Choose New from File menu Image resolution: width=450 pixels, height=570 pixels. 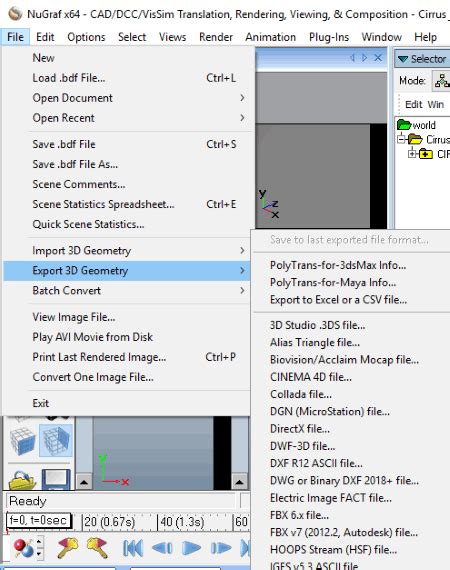point(126,58)
